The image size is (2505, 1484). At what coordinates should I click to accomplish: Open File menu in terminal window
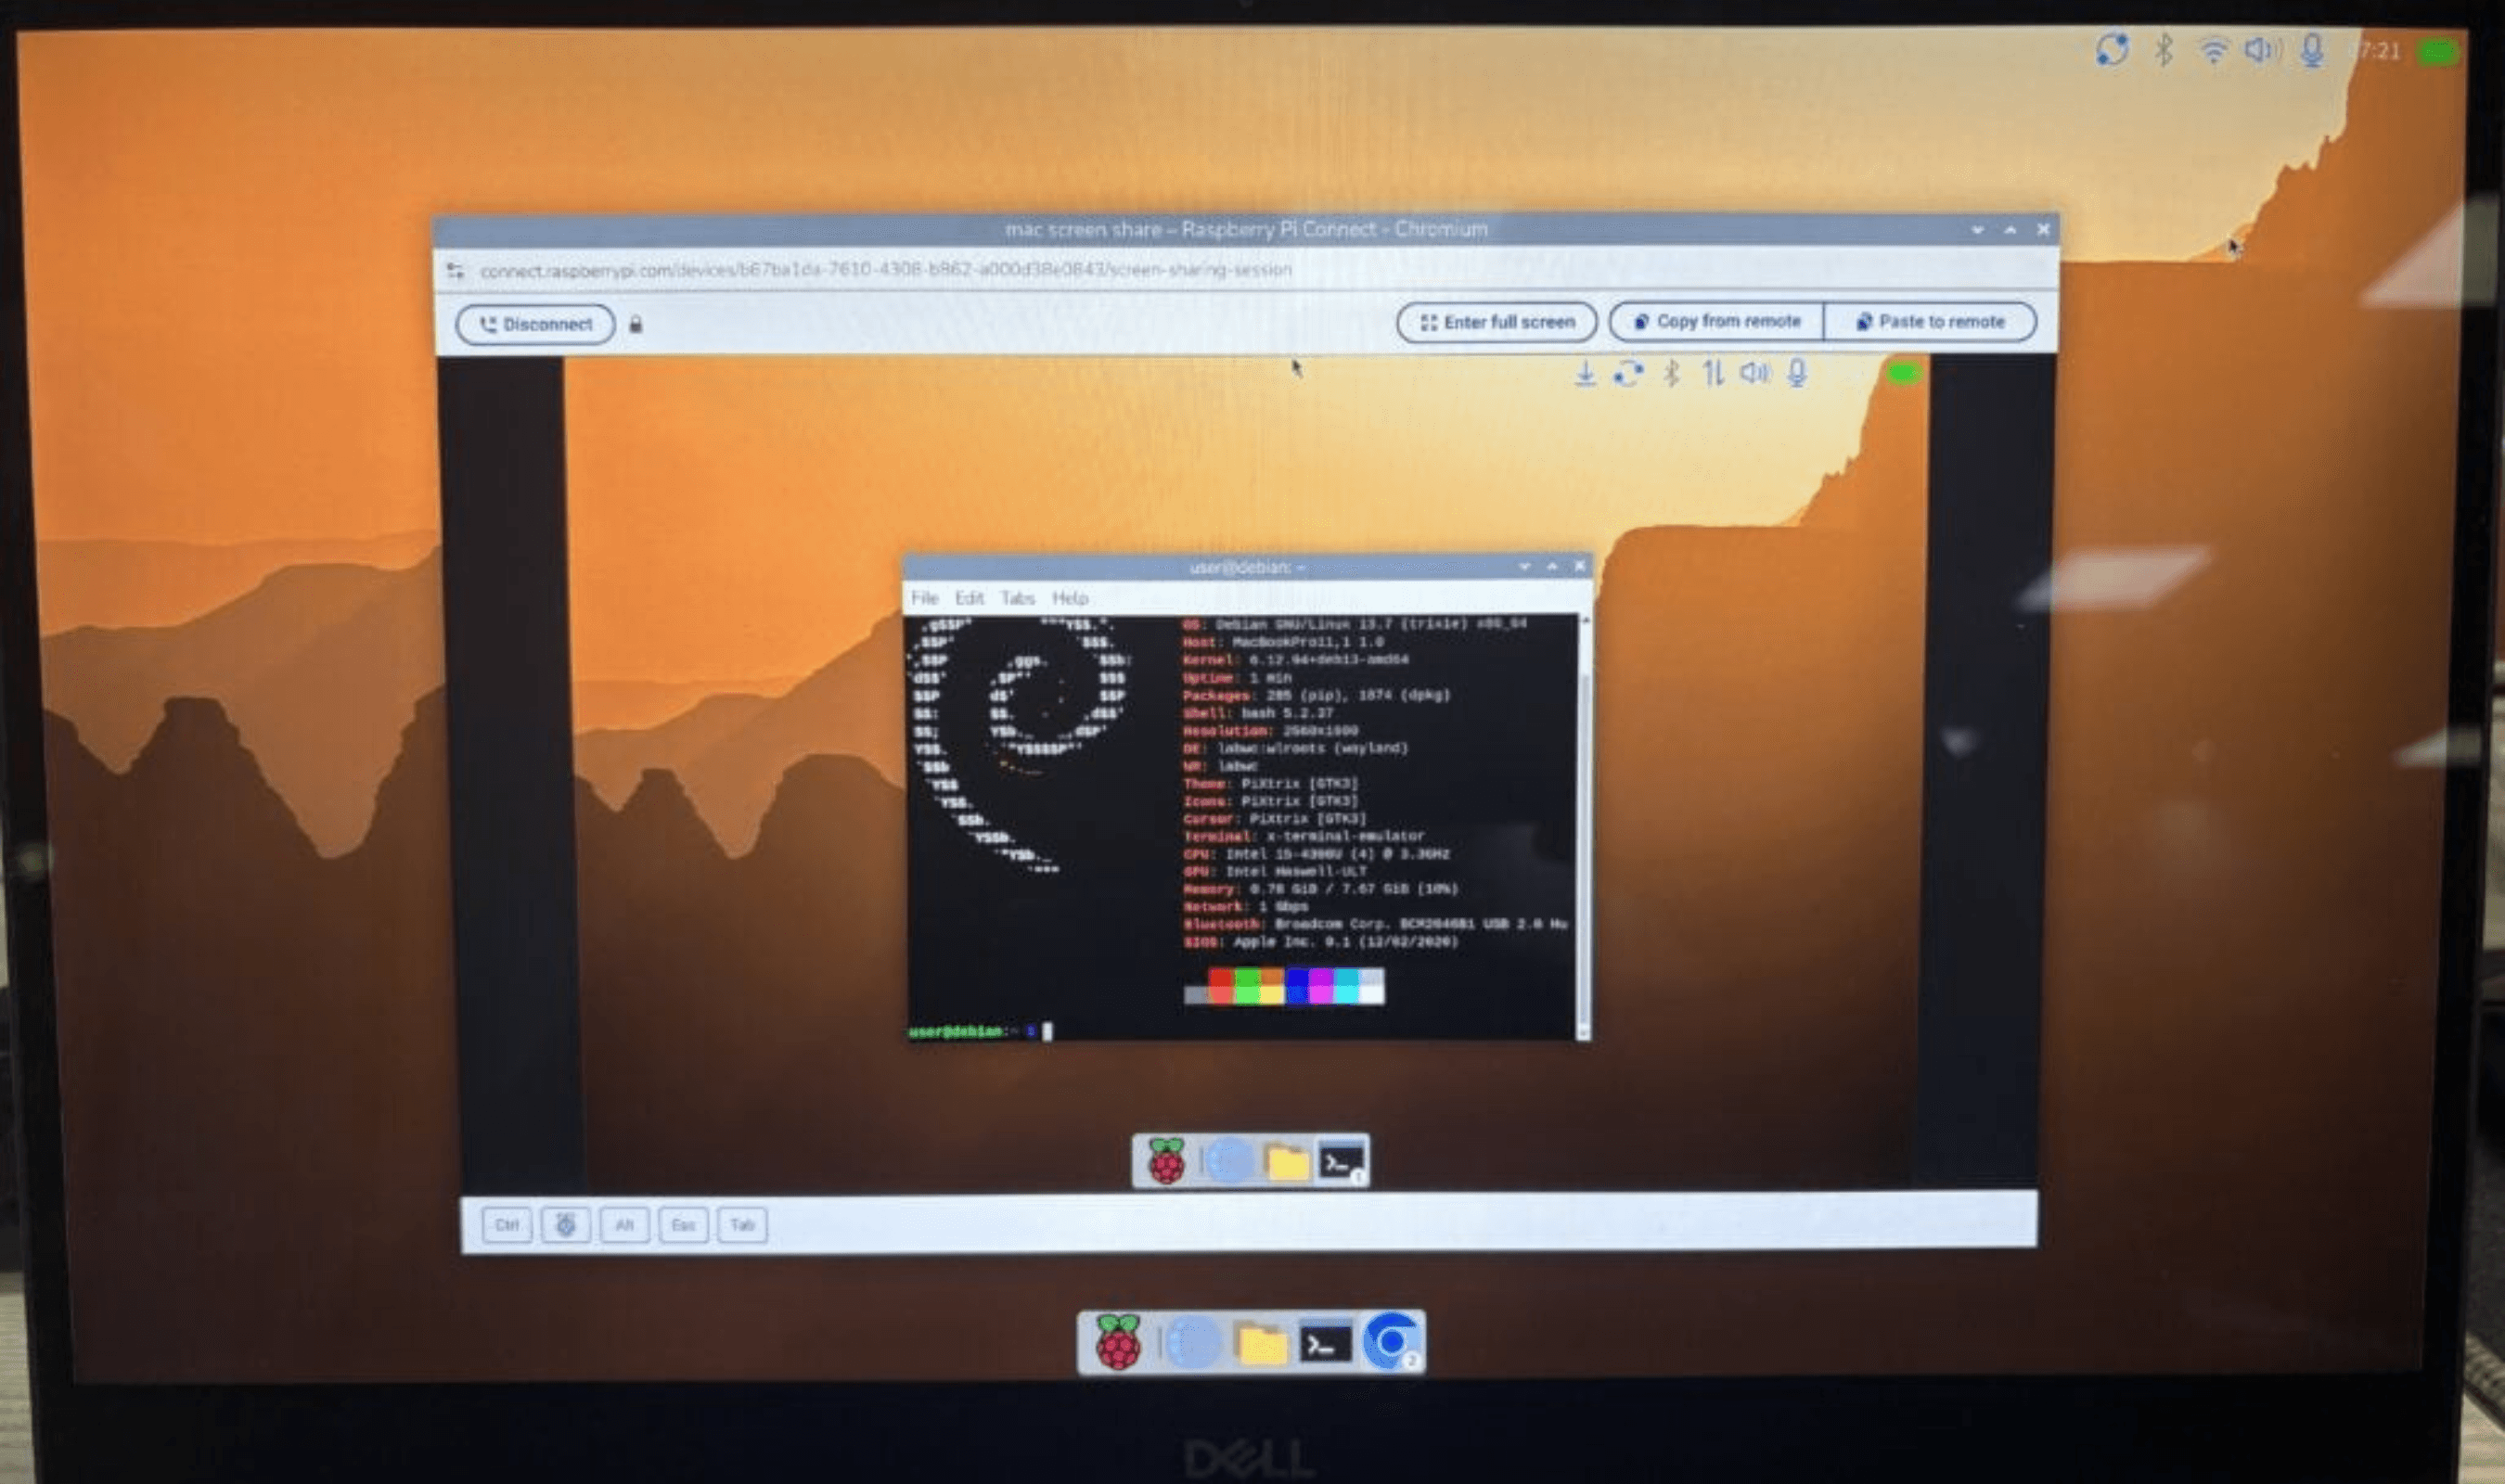pos(924,598)
